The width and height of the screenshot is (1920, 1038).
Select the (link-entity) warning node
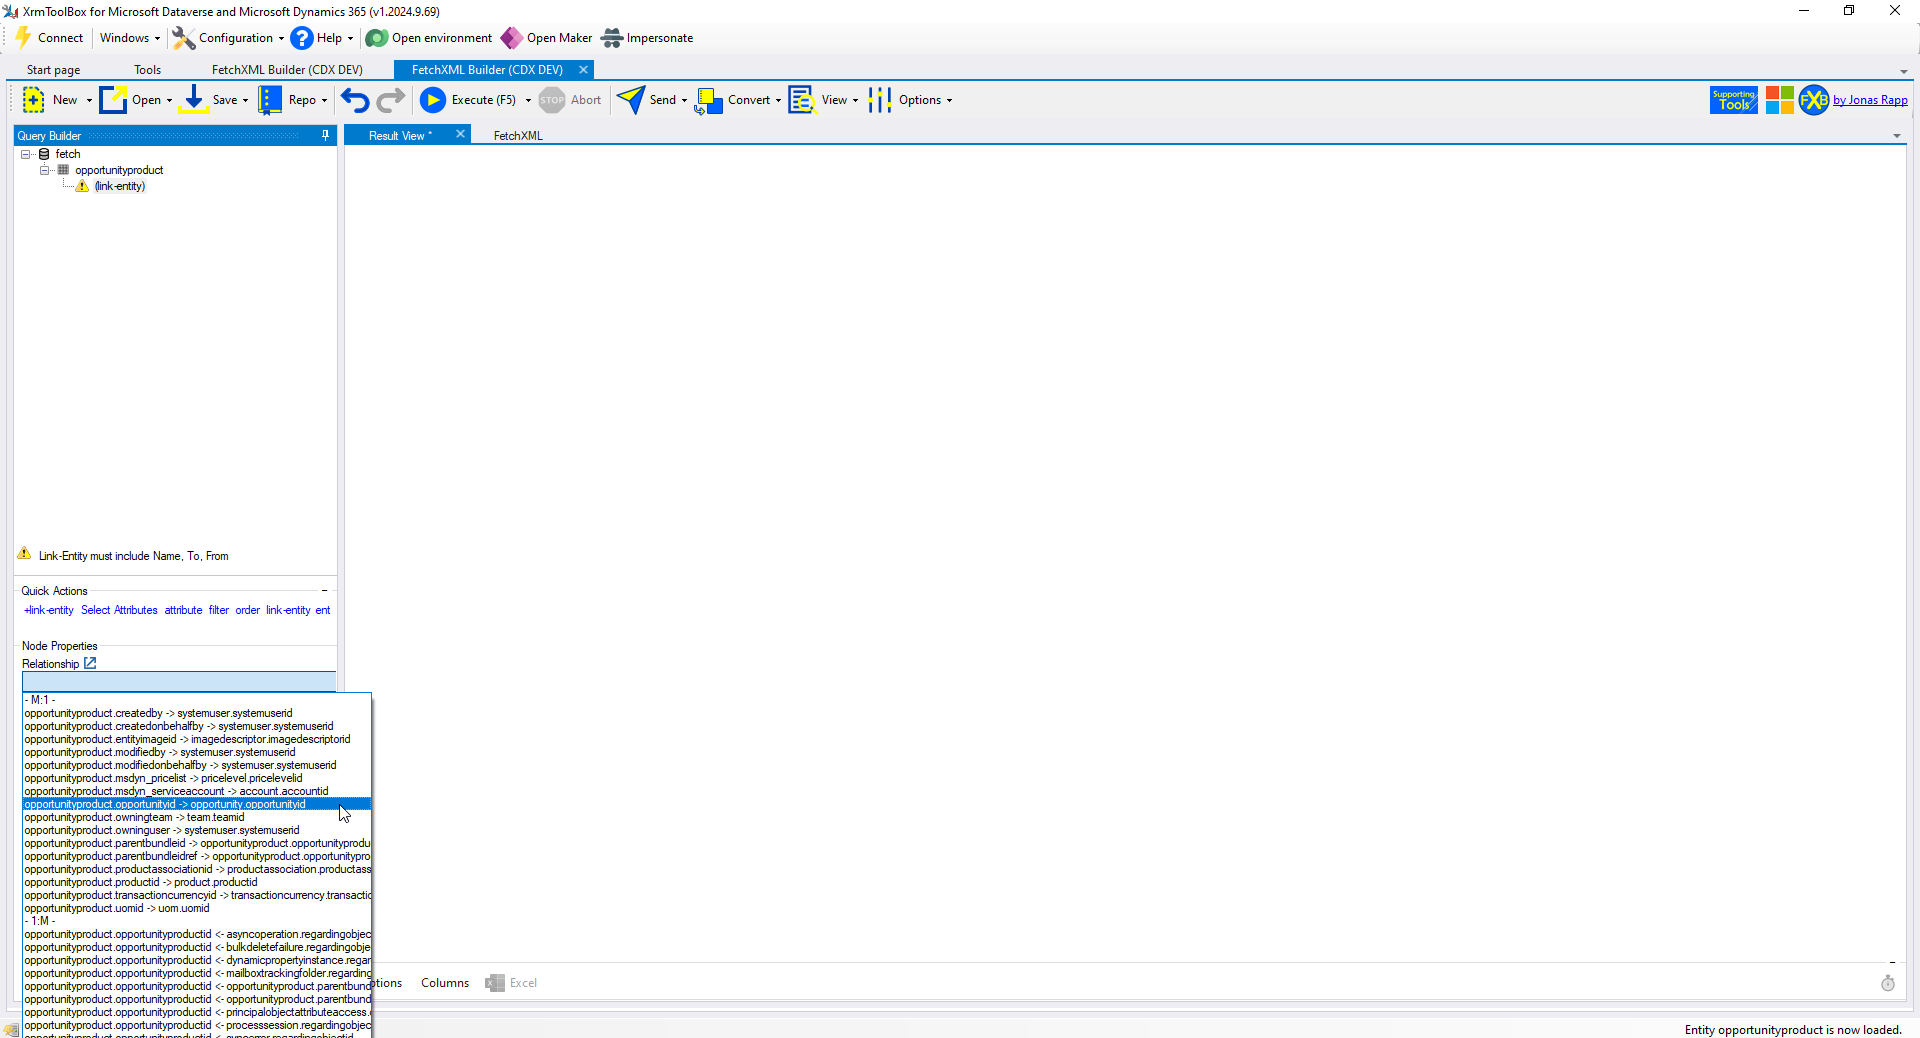(x=119, y=186)
